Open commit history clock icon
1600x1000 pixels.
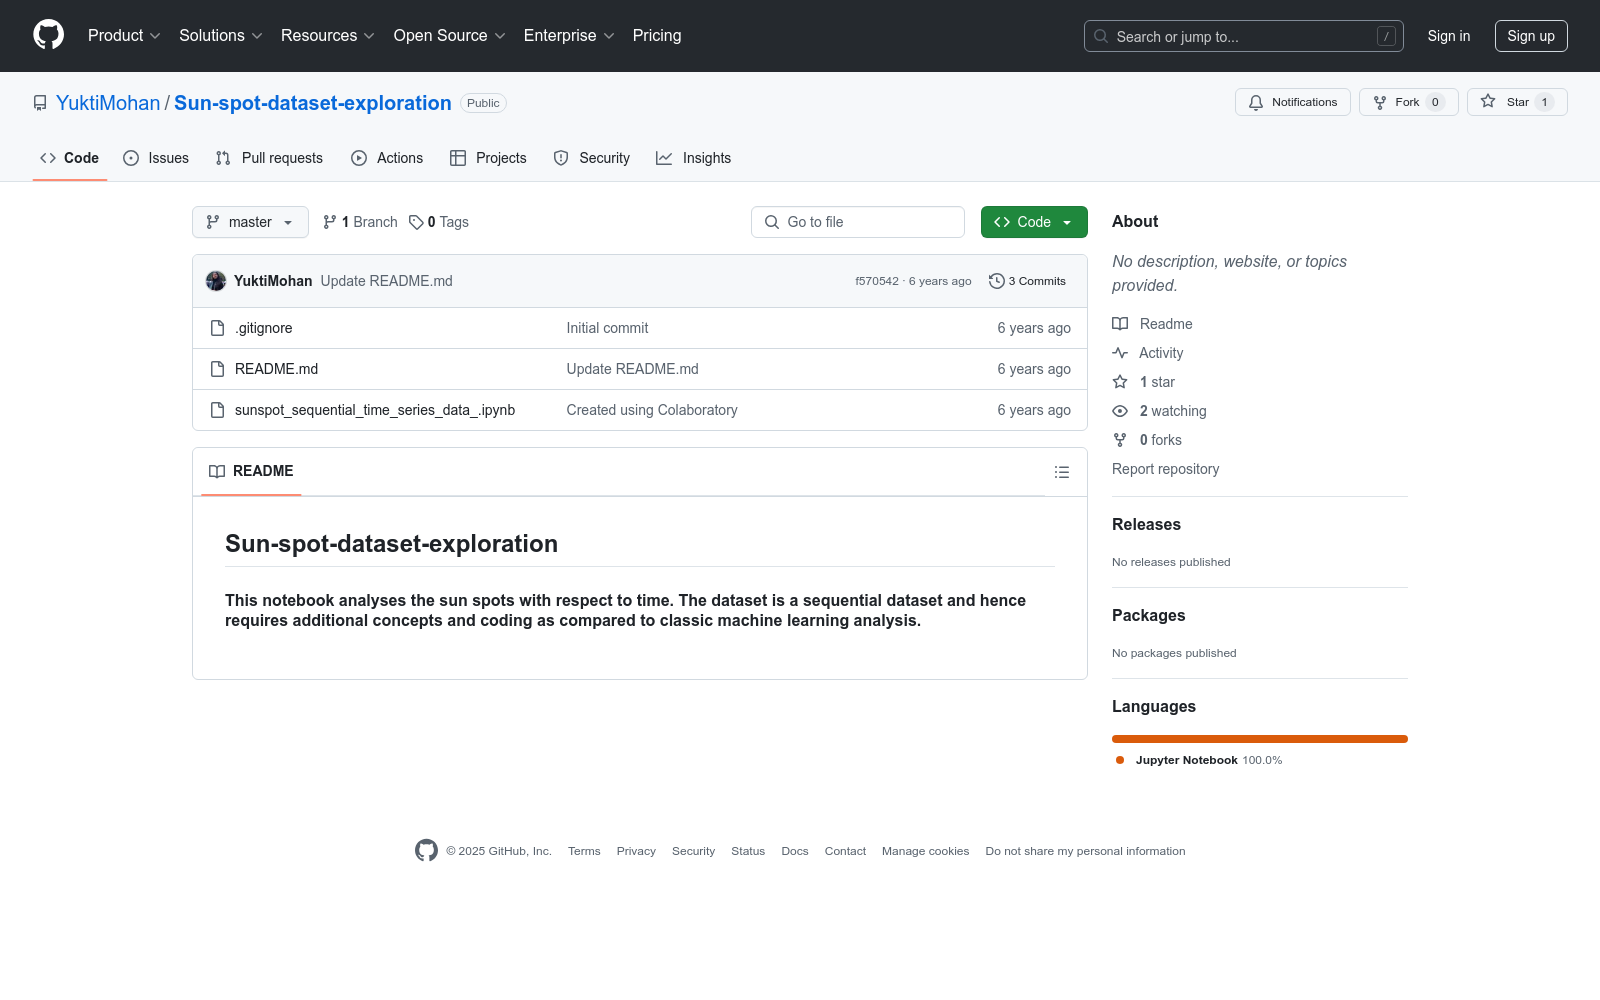click(996, 281)
